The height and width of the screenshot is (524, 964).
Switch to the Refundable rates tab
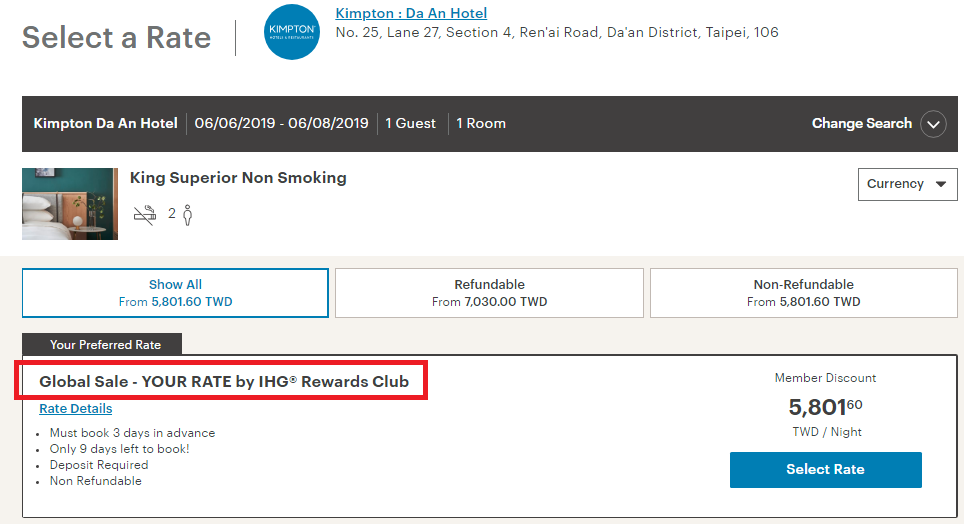coord(489,293)
